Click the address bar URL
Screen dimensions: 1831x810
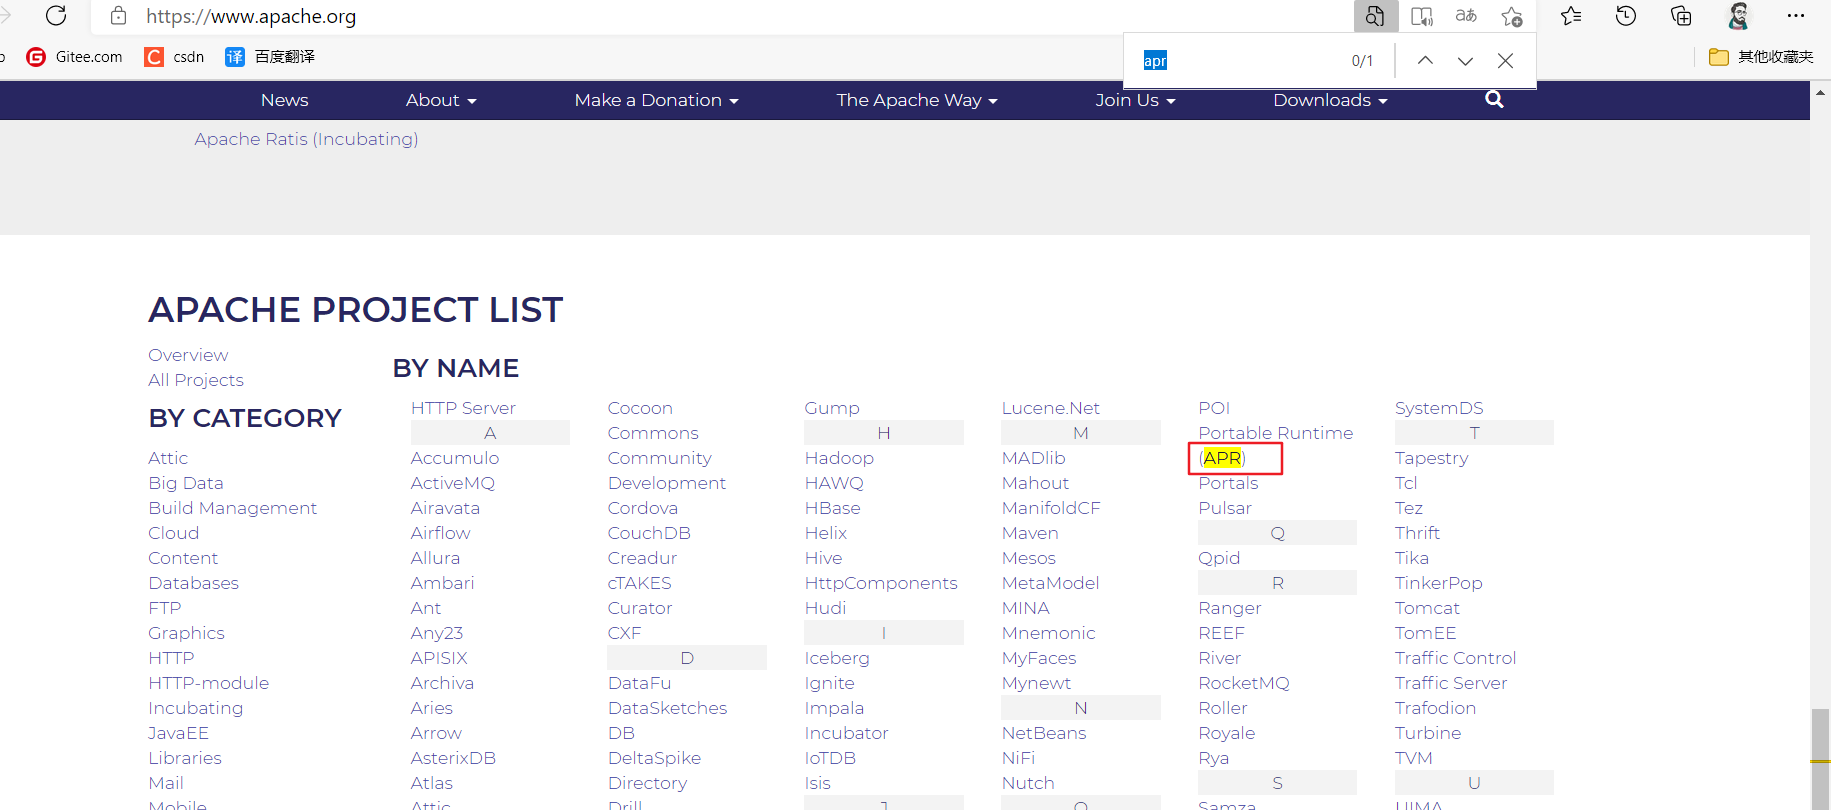tap(251, 16)
